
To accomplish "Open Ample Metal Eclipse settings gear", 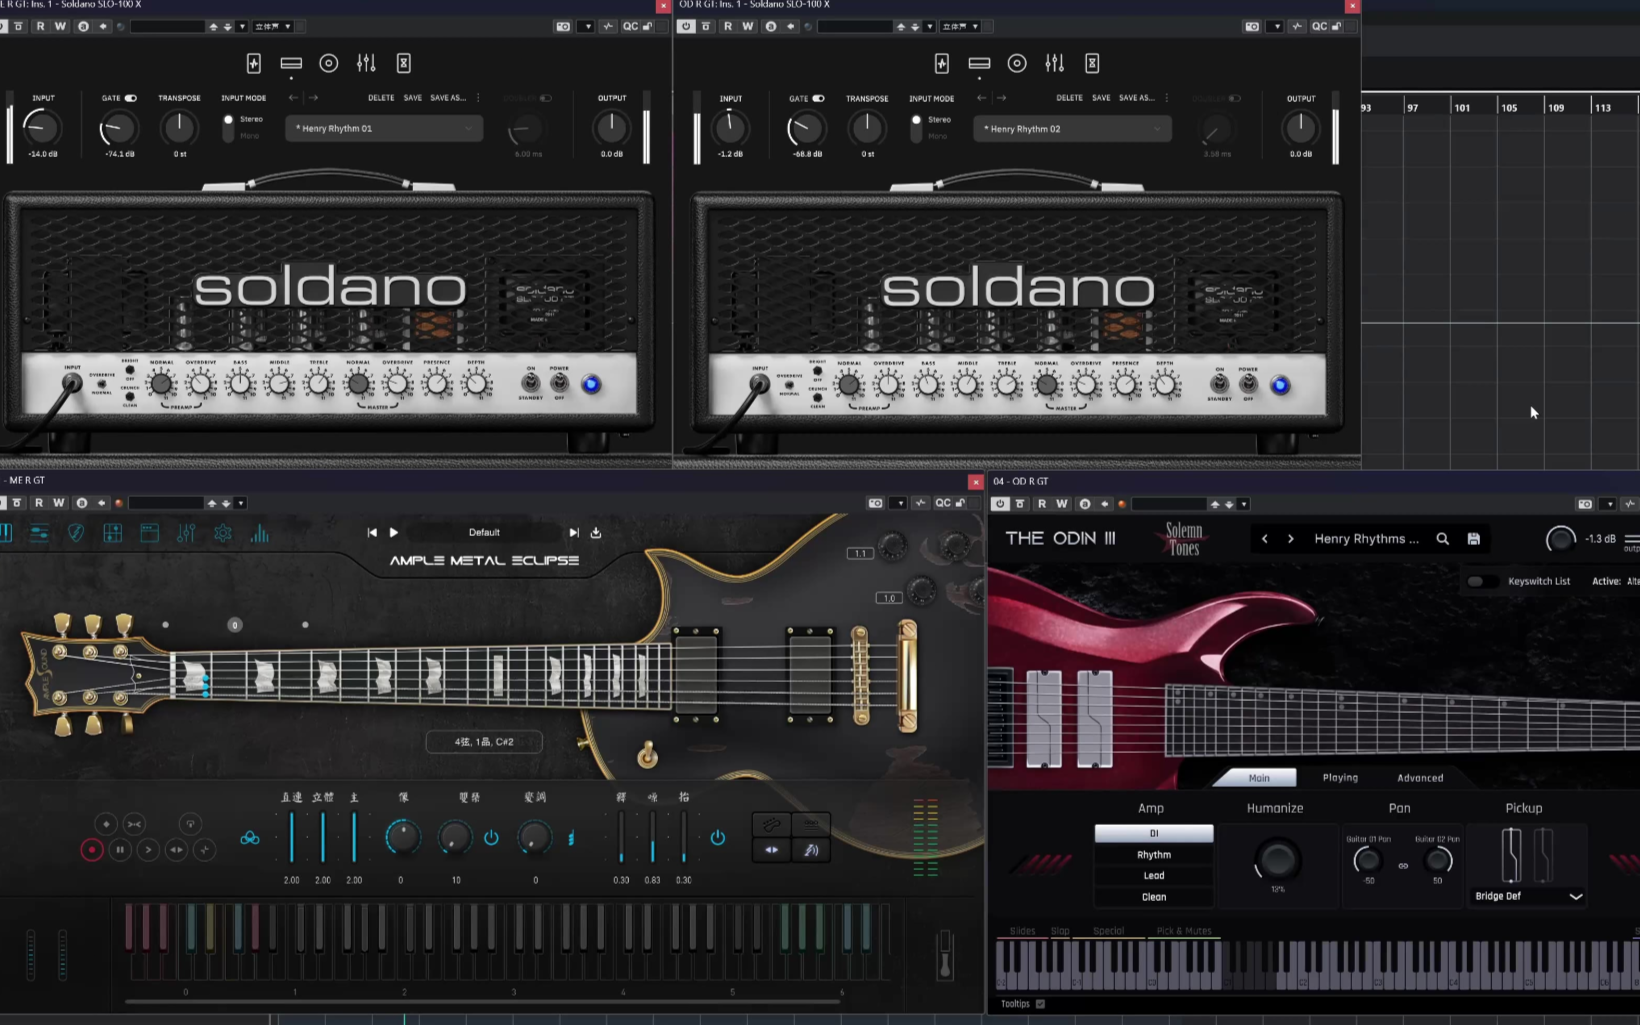I will 223,534.
